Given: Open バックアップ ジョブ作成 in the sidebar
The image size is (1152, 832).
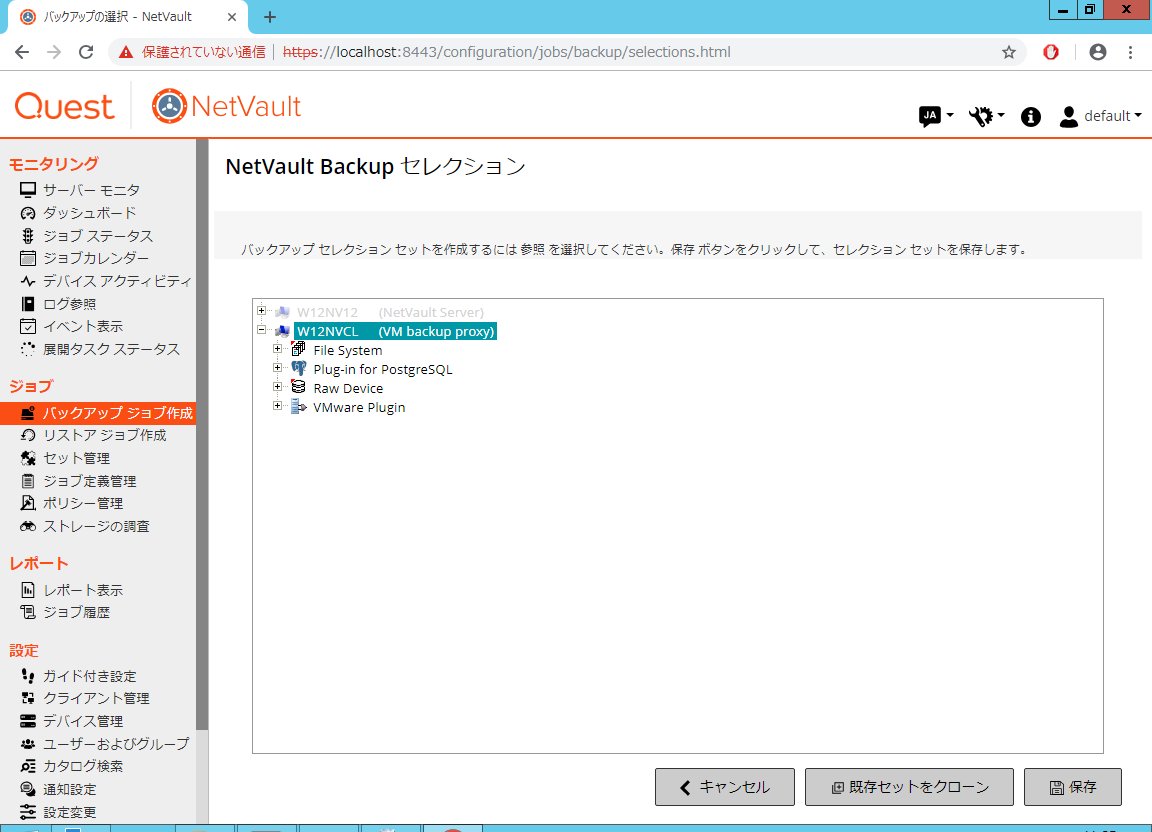Looking at the screenshot, I should pyautogui.click(x=98, y=412).
